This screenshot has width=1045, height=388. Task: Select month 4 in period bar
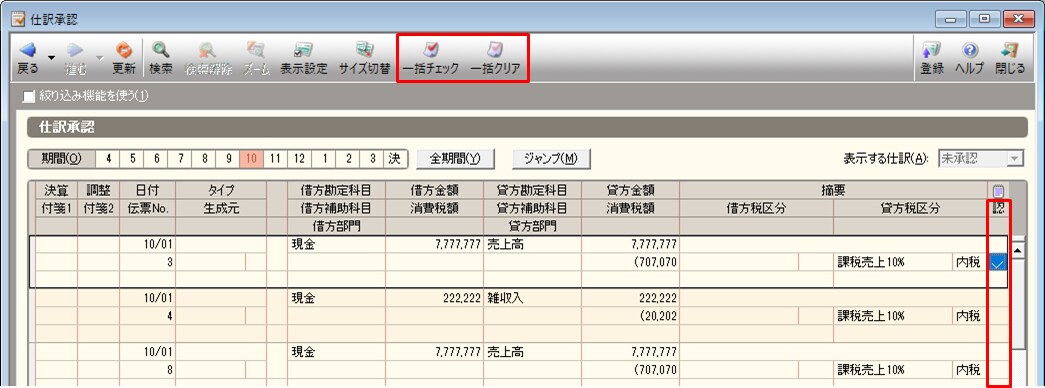click(108, 159)
